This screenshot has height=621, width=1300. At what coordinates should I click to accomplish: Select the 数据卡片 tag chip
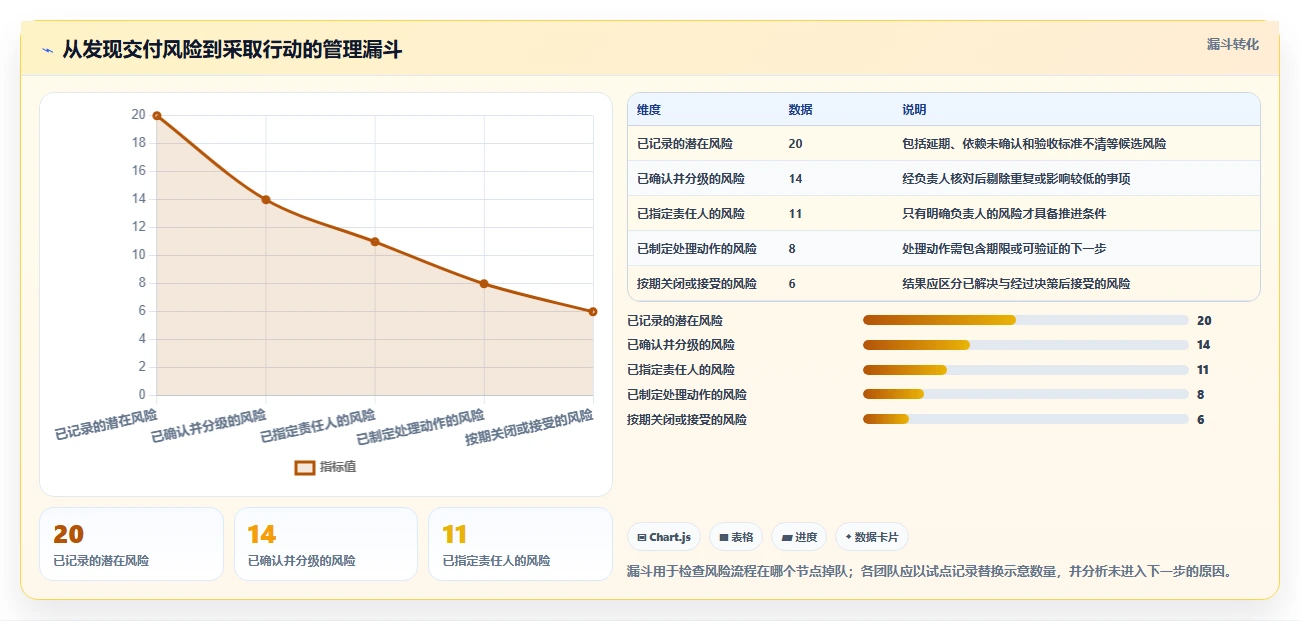(872, 537)
